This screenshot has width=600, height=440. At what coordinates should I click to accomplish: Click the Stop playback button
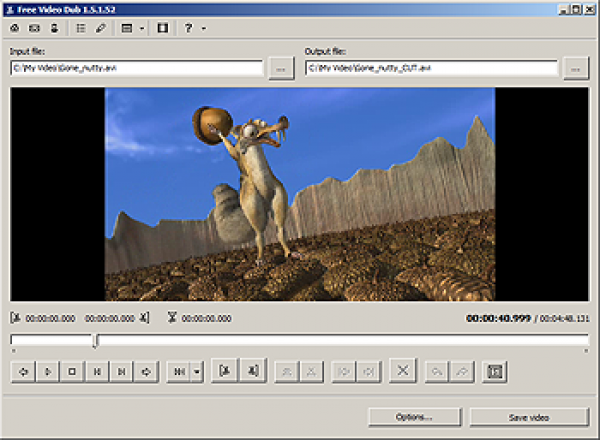tap(73, 371)
